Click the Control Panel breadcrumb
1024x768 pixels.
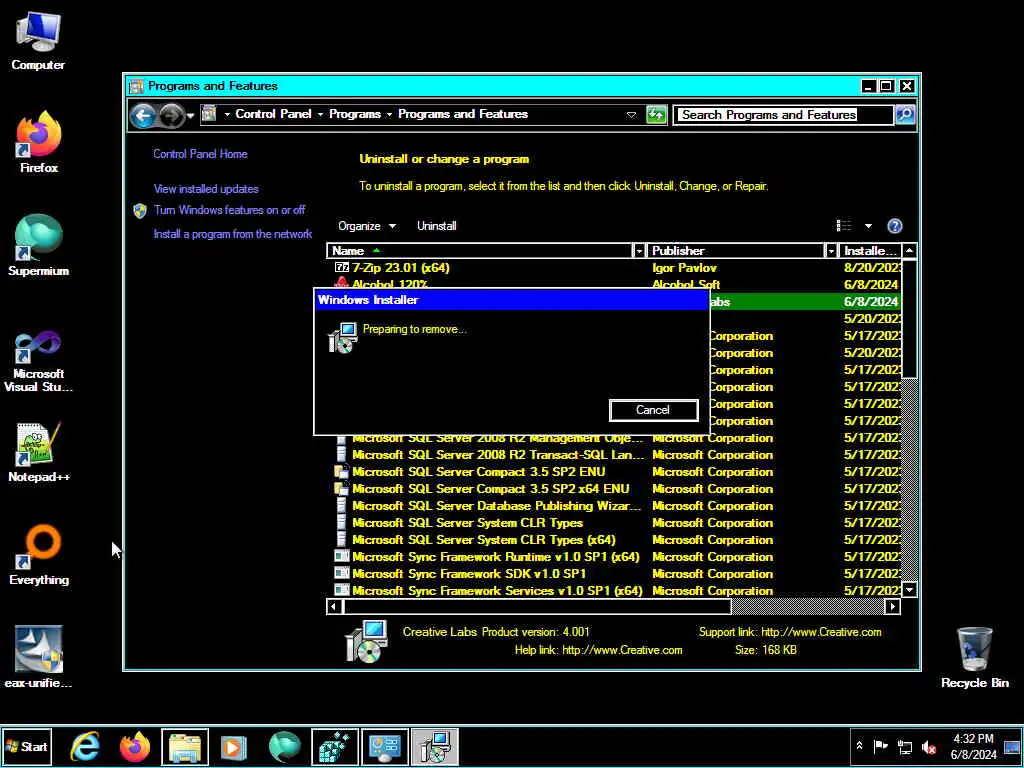273,114
